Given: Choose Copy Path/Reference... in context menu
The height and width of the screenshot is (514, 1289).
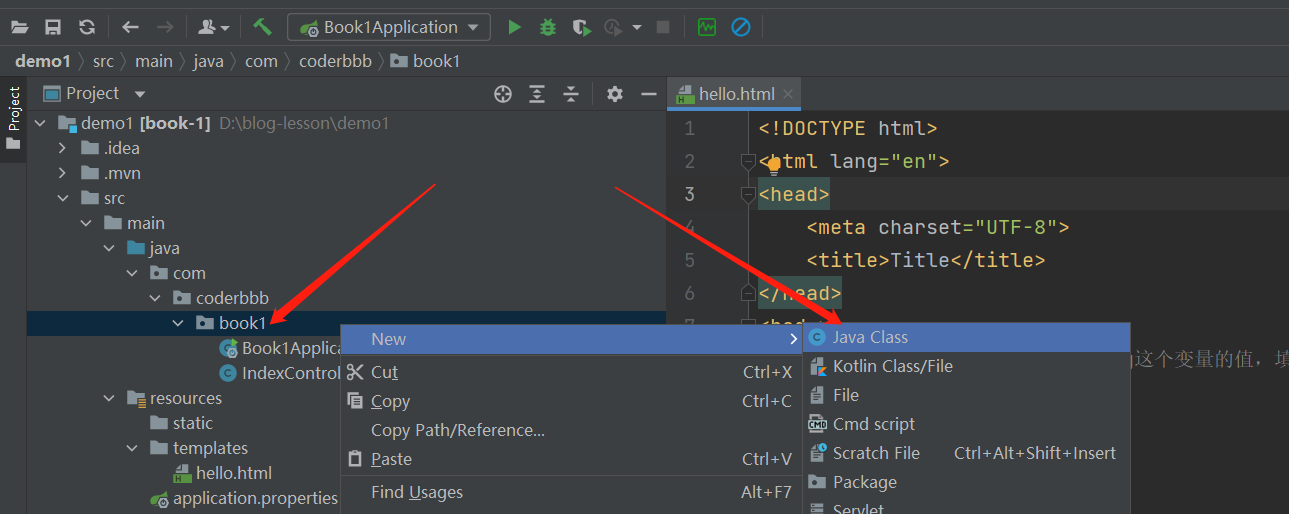Looking at the screenshot, I should 457,430.
